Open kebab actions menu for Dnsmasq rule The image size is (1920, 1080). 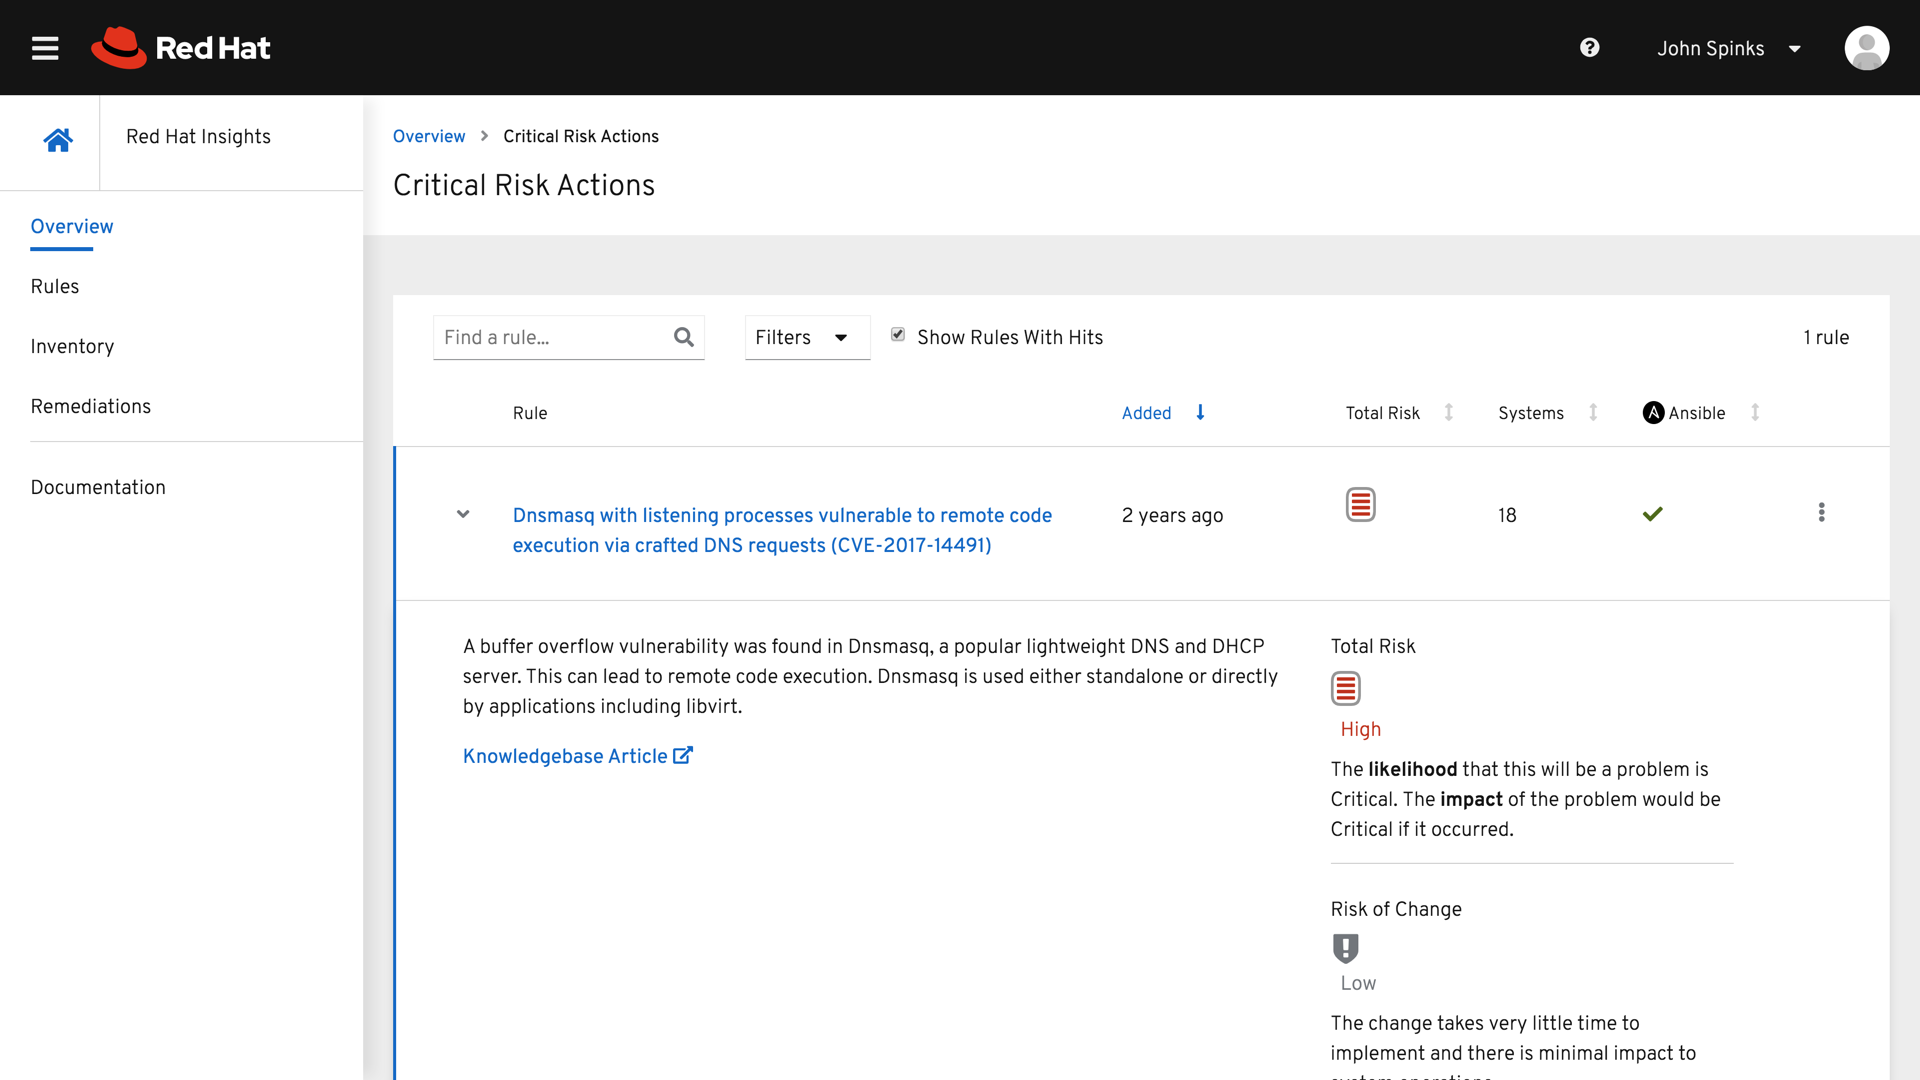click(x=1821, y=513)
